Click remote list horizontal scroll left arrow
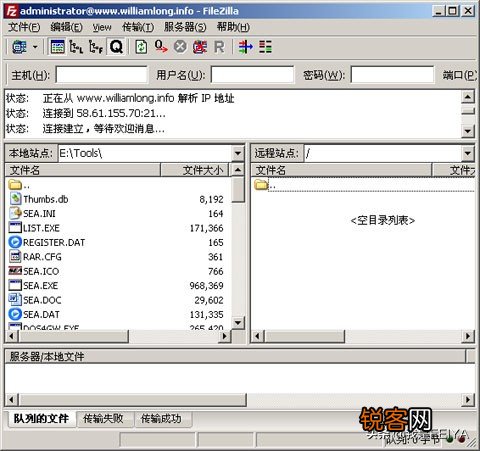The width and height of the screenshot is (480, 451). tap(257, 336)
